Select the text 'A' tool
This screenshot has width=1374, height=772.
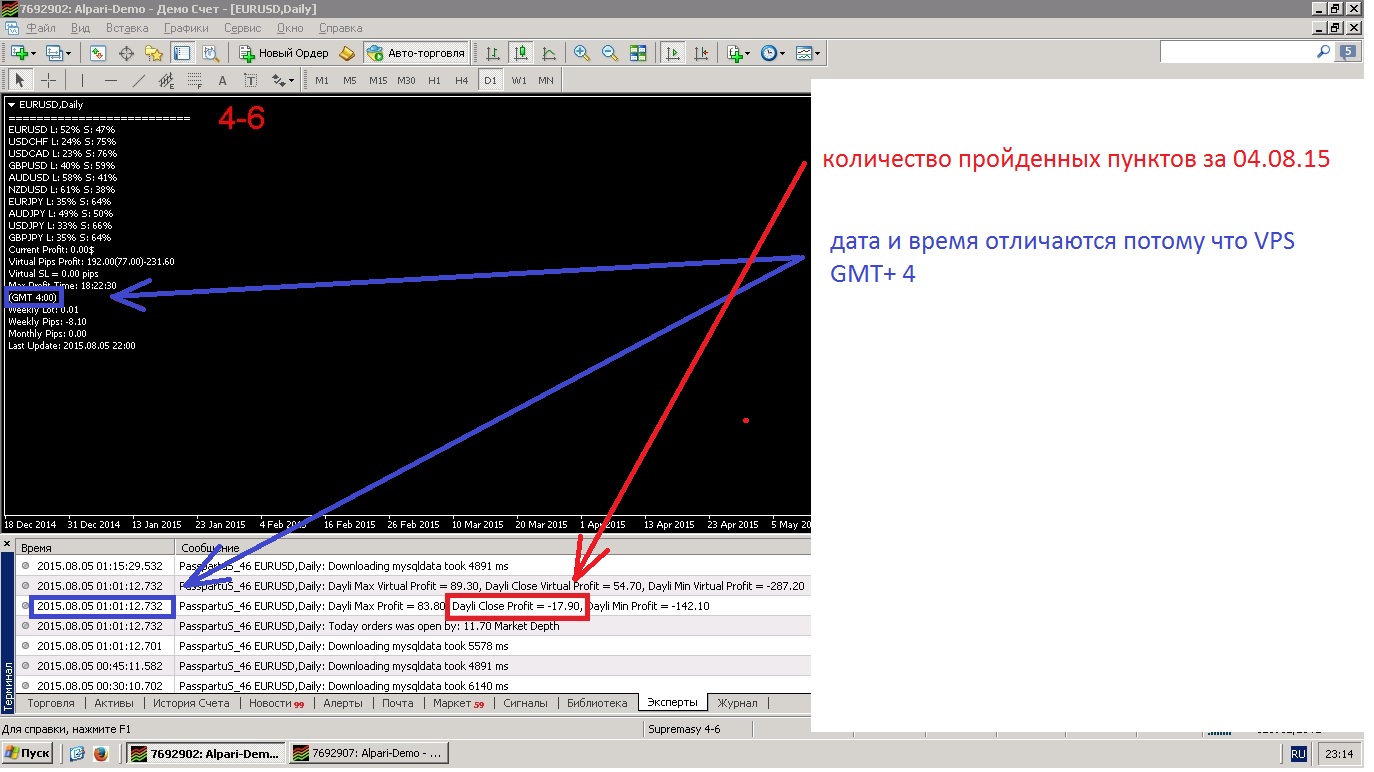(x=223, y=80)
